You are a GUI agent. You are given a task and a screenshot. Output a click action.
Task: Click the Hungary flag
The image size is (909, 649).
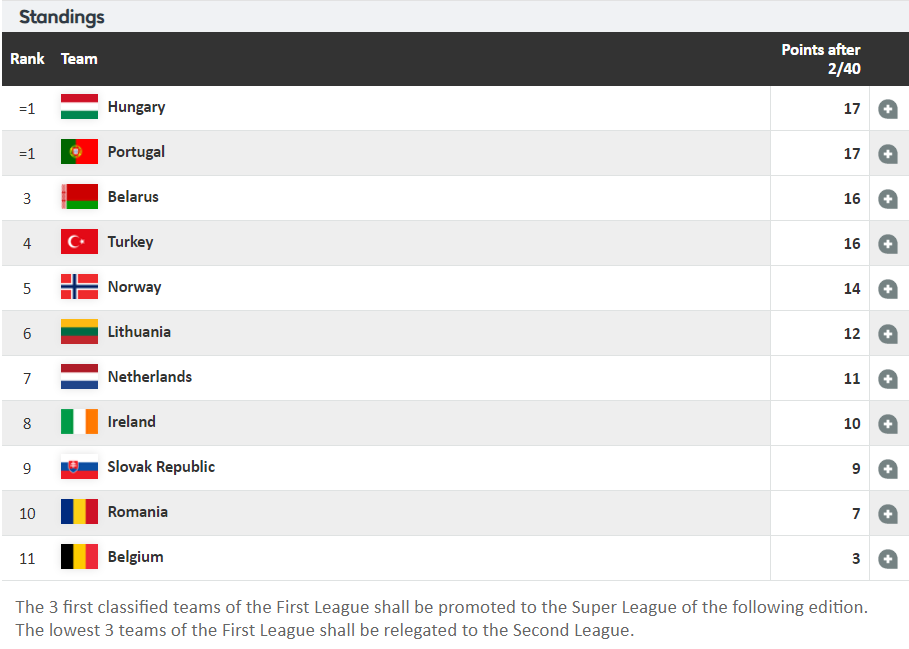point(79,107)
